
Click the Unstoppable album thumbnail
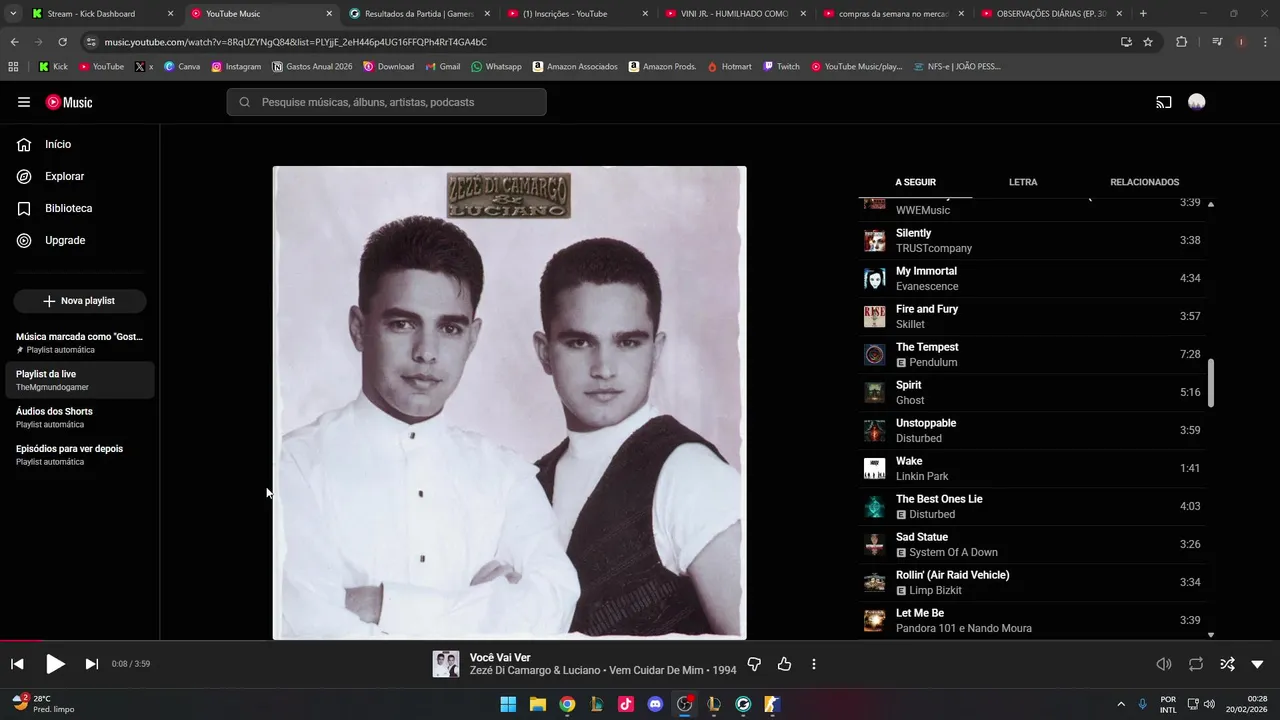[875, 430]
